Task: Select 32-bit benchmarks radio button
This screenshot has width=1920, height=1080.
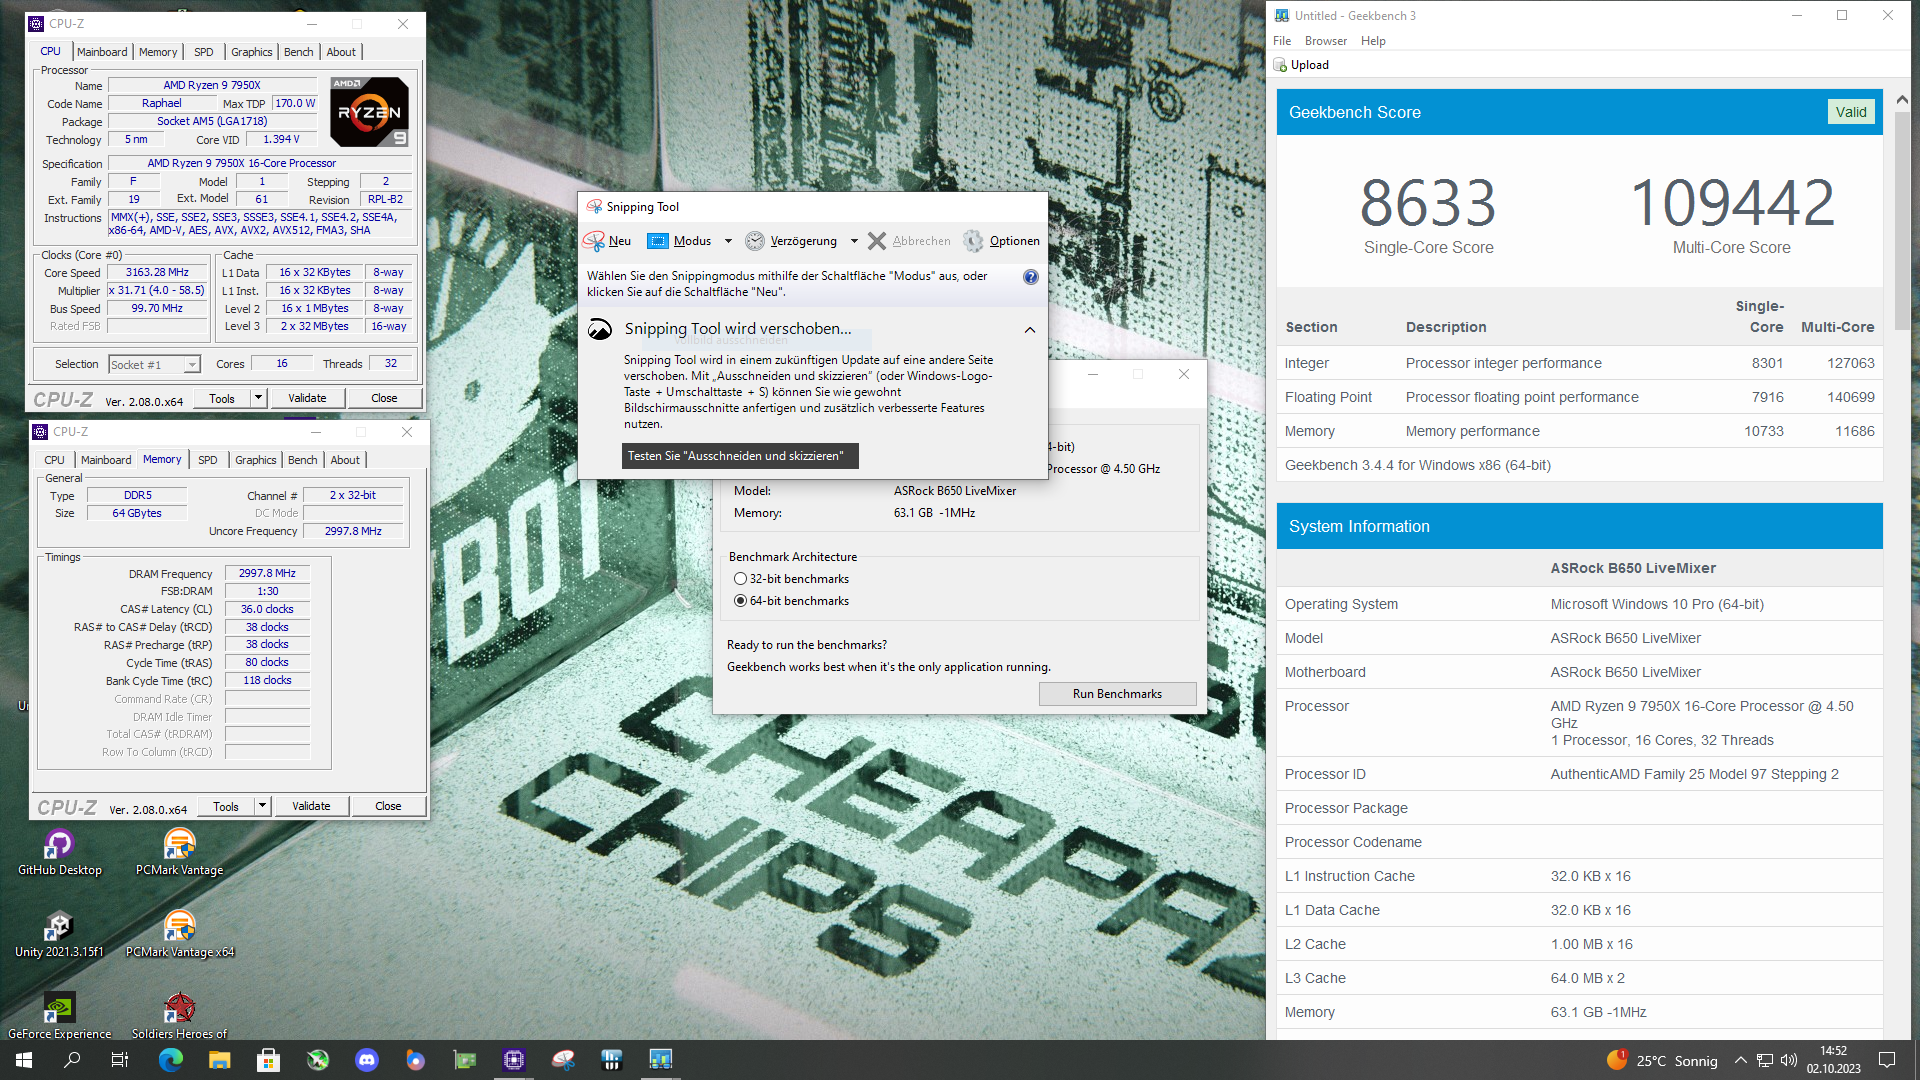Action: coord(740,579)
